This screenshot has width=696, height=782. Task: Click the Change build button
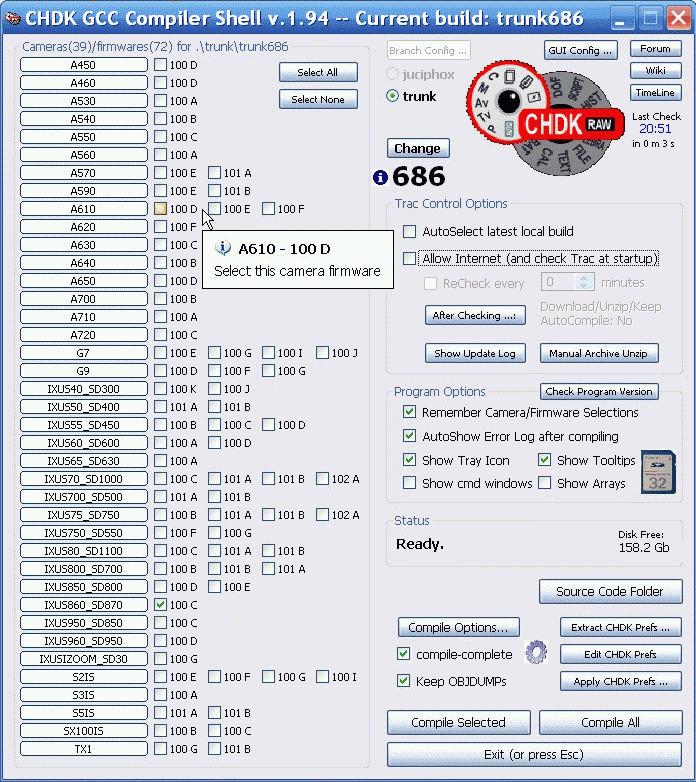coord(418,149)
